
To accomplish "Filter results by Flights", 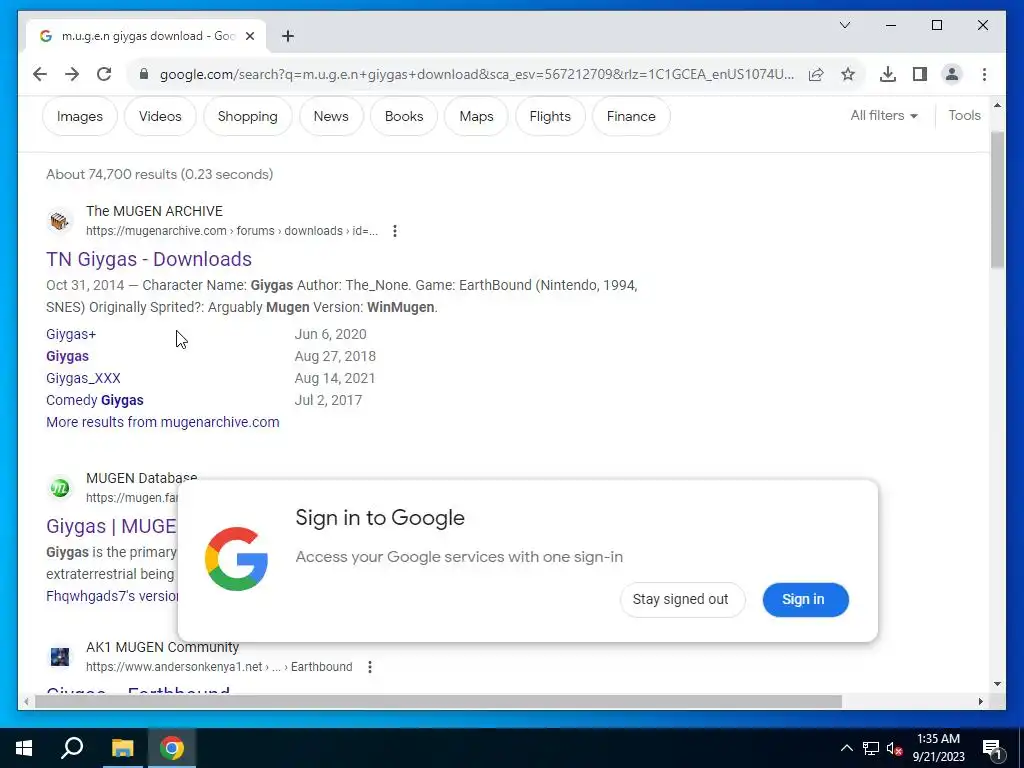I will click(550, 116).
